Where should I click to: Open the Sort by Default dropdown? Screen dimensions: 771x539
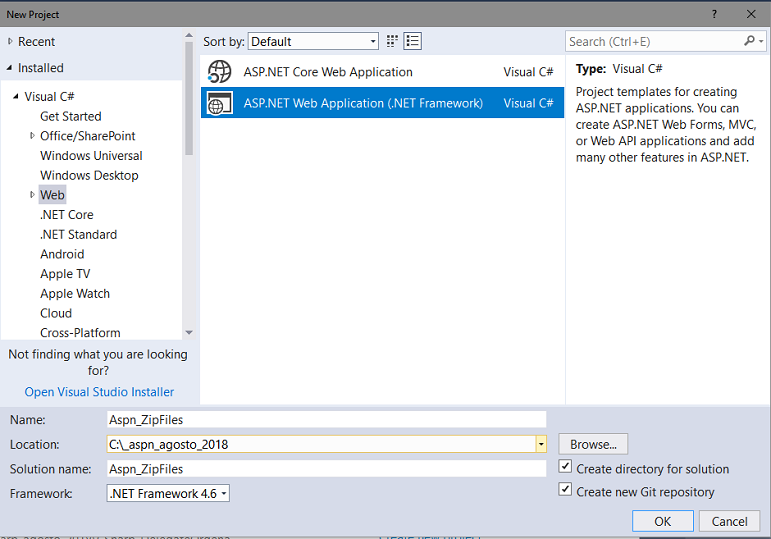[x=313, y=41]
